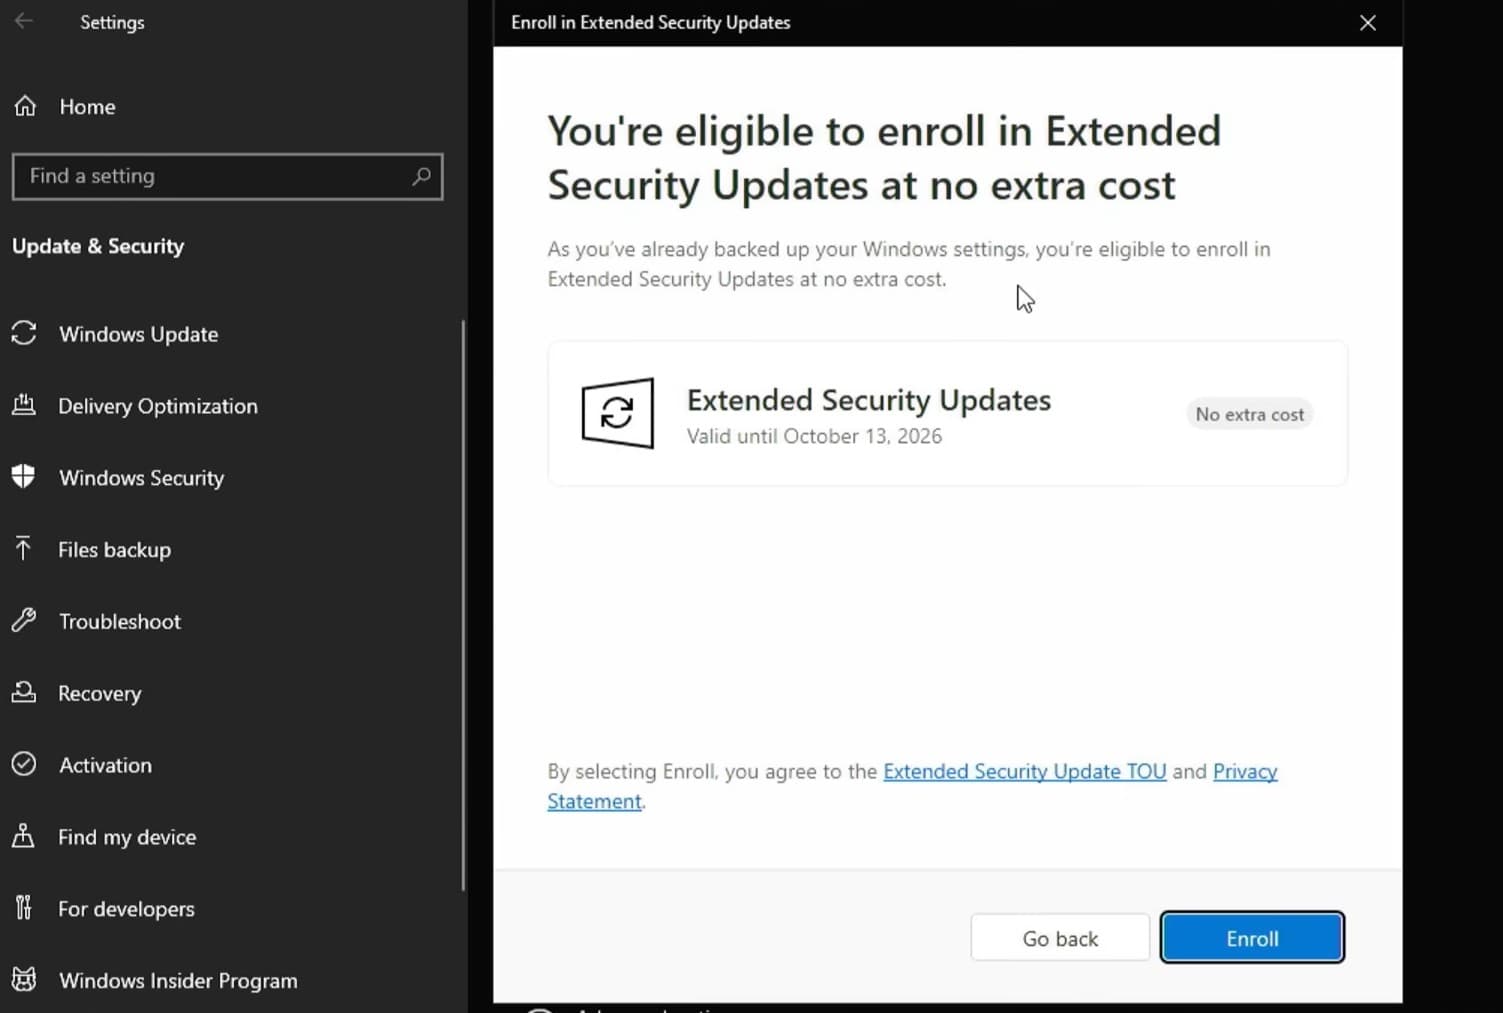Image resolution: width=1503 pixels, height=1013 pixels.
Task: Click the Windows Security shield icon
Action: [24, 477]
